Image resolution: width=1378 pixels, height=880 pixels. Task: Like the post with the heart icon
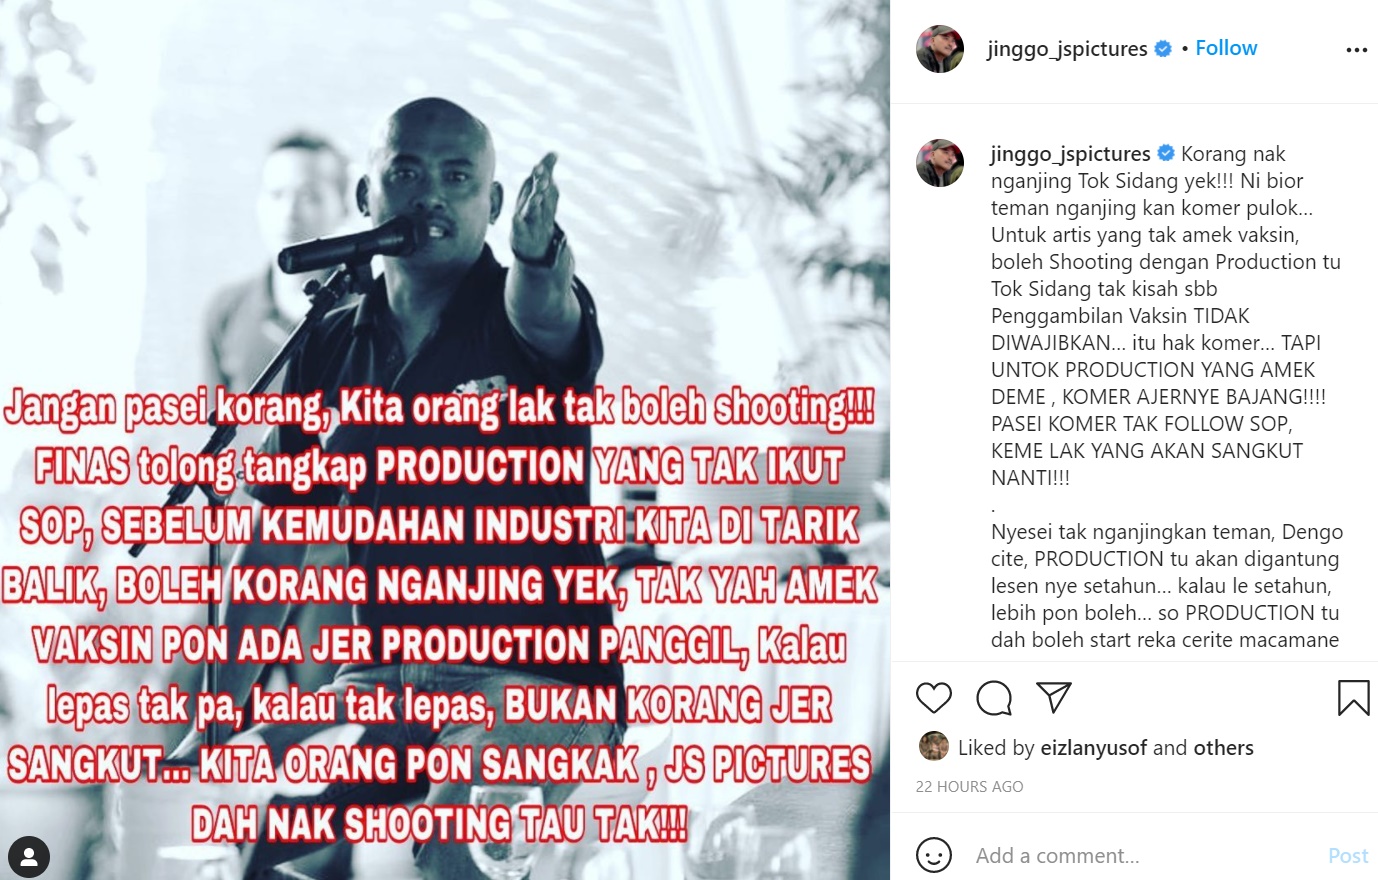934,697
